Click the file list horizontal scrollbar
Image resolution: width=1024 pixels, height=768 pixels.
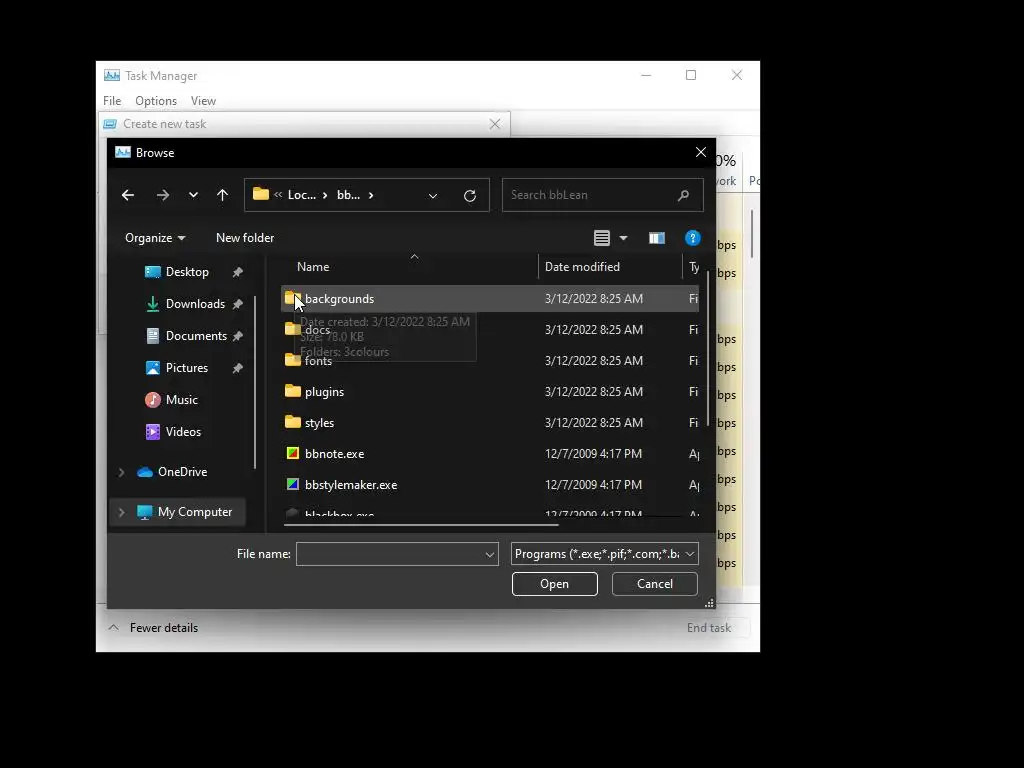pos(421,524)
